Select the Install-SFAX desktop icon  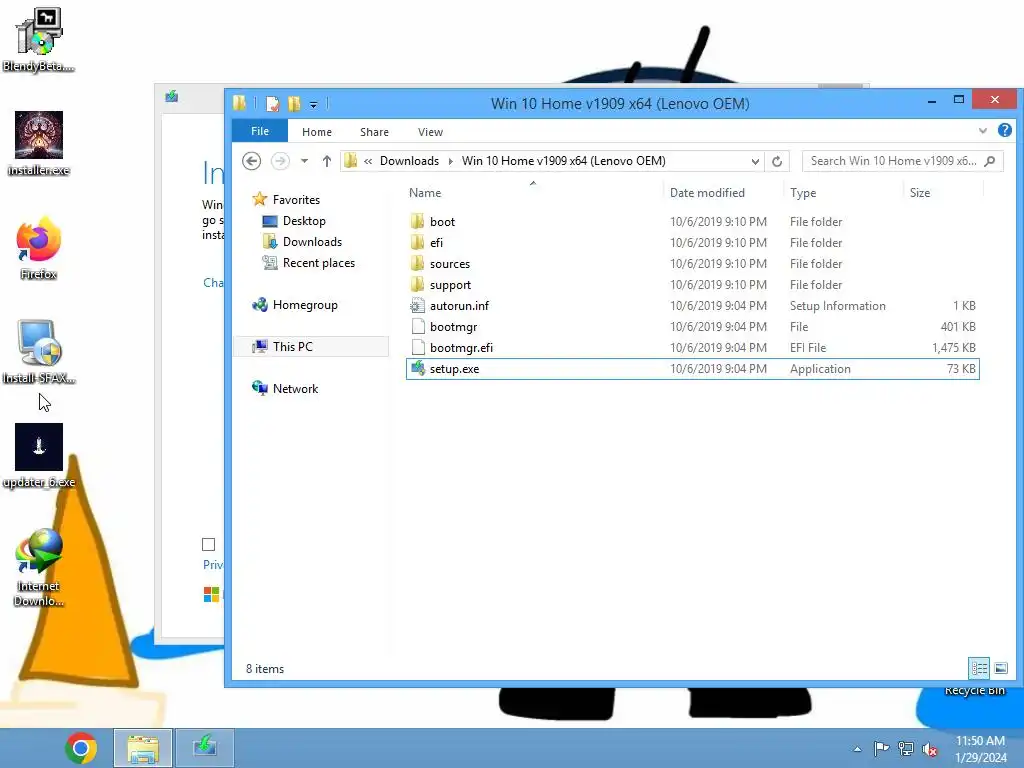(39, 352)
